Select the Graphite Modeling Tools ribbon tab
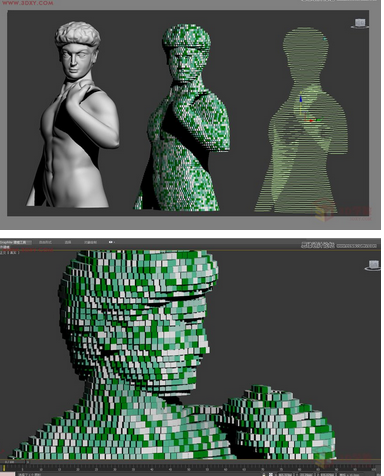 [x=16, y=242]
